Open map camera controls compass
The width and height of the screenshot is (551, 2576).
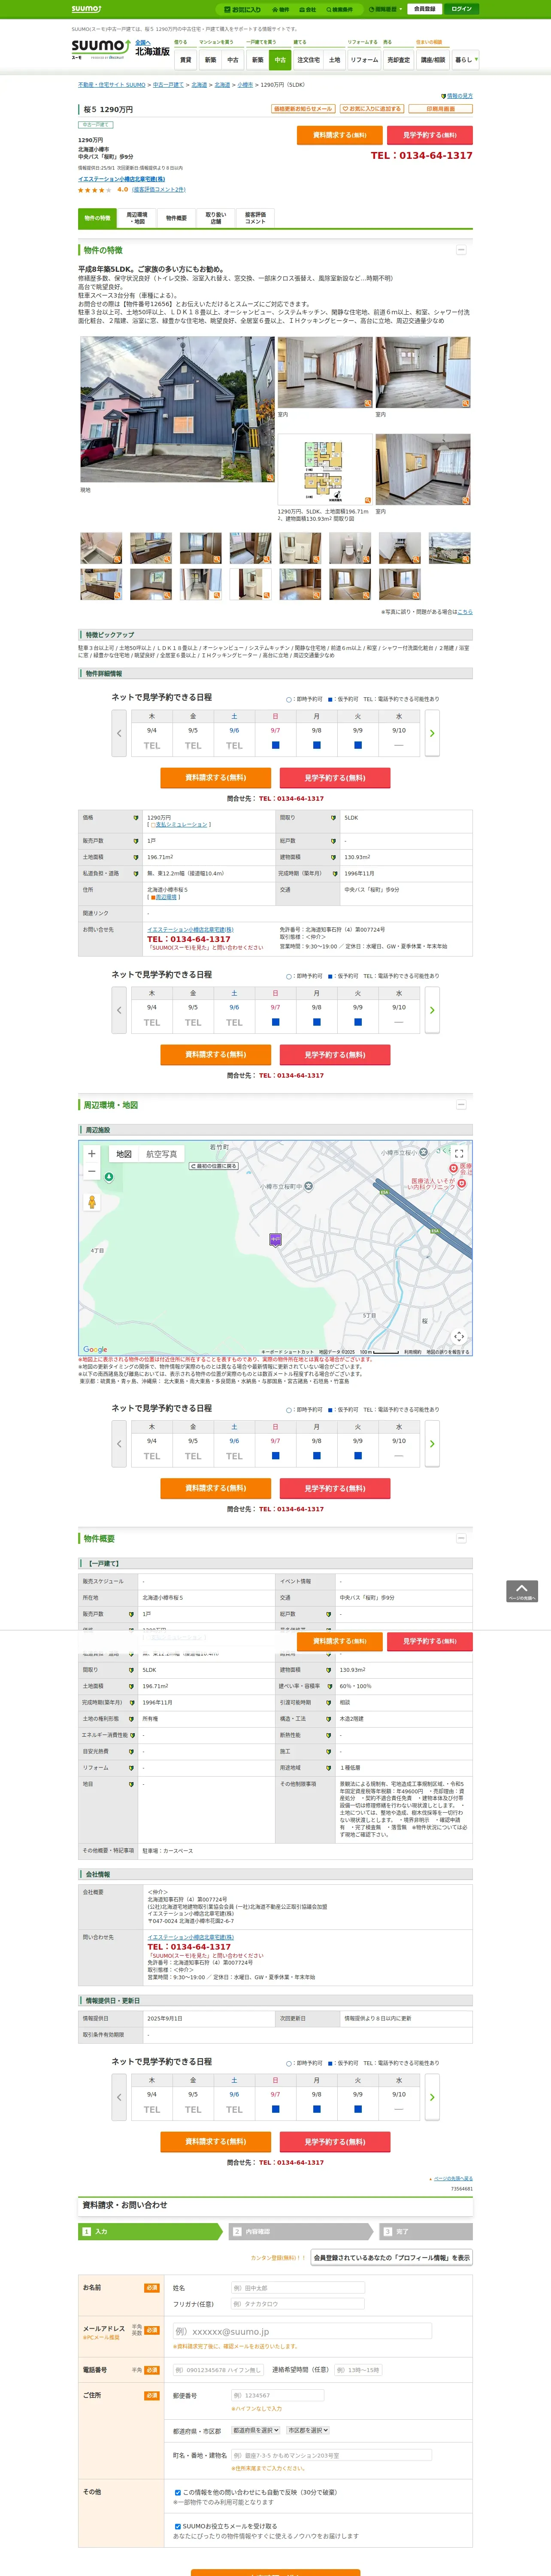[x=459, y=1337]
